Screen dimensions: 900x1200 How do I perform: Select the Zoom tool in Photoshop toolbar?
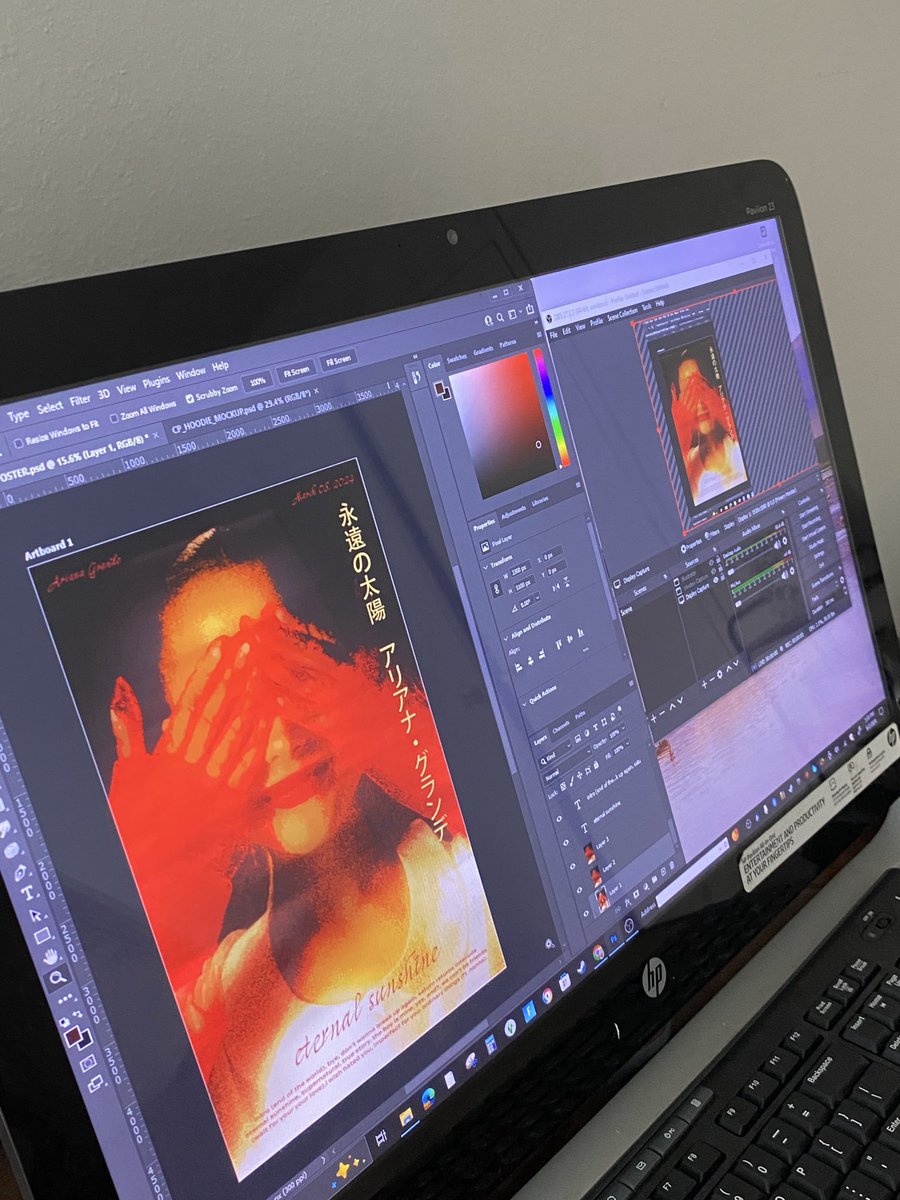59,979
